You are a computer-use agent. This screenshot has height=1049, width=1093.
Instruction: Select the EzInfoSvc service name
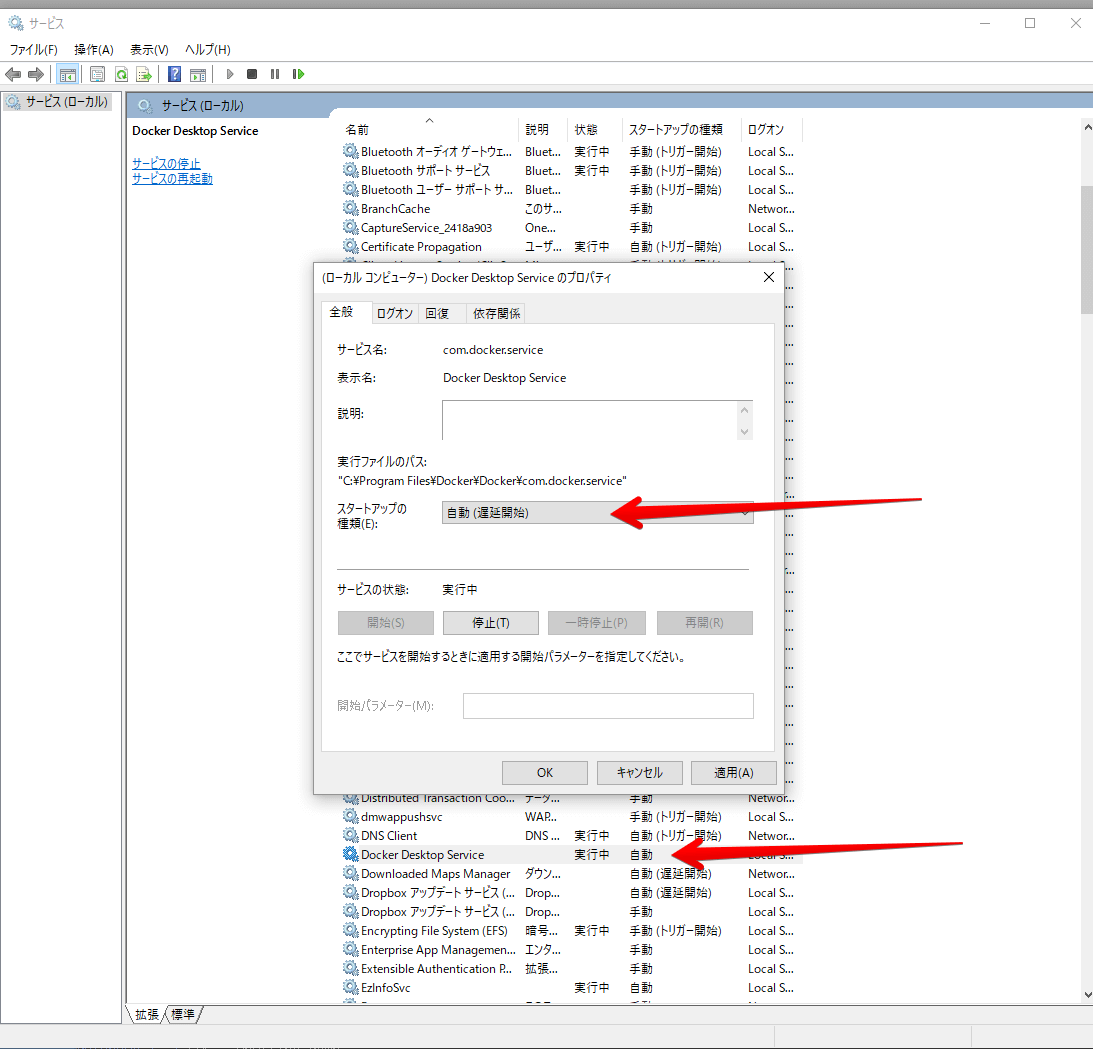click(x=385, y=987)
